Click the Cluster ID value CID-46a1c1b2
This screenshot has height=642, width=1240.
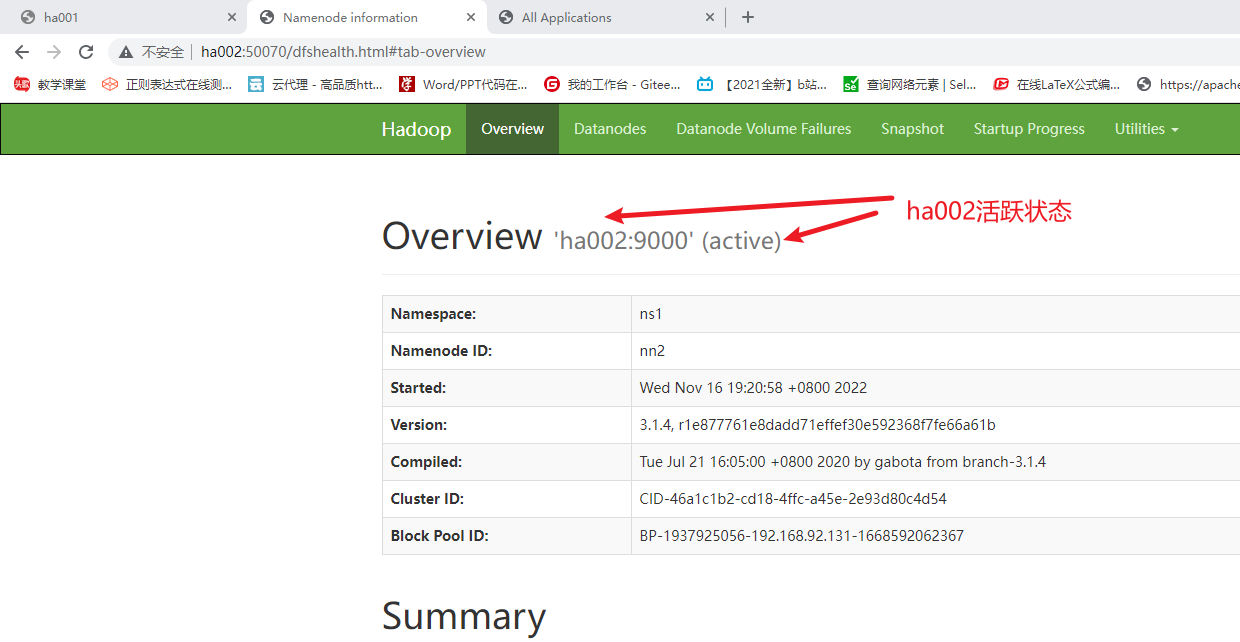(x=793, y=499)
